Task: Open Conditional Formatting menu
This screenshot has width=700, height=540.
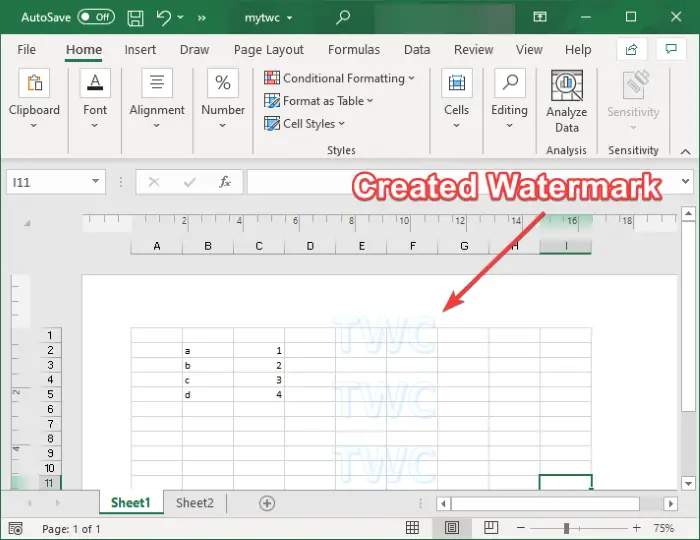Action: 339,78
